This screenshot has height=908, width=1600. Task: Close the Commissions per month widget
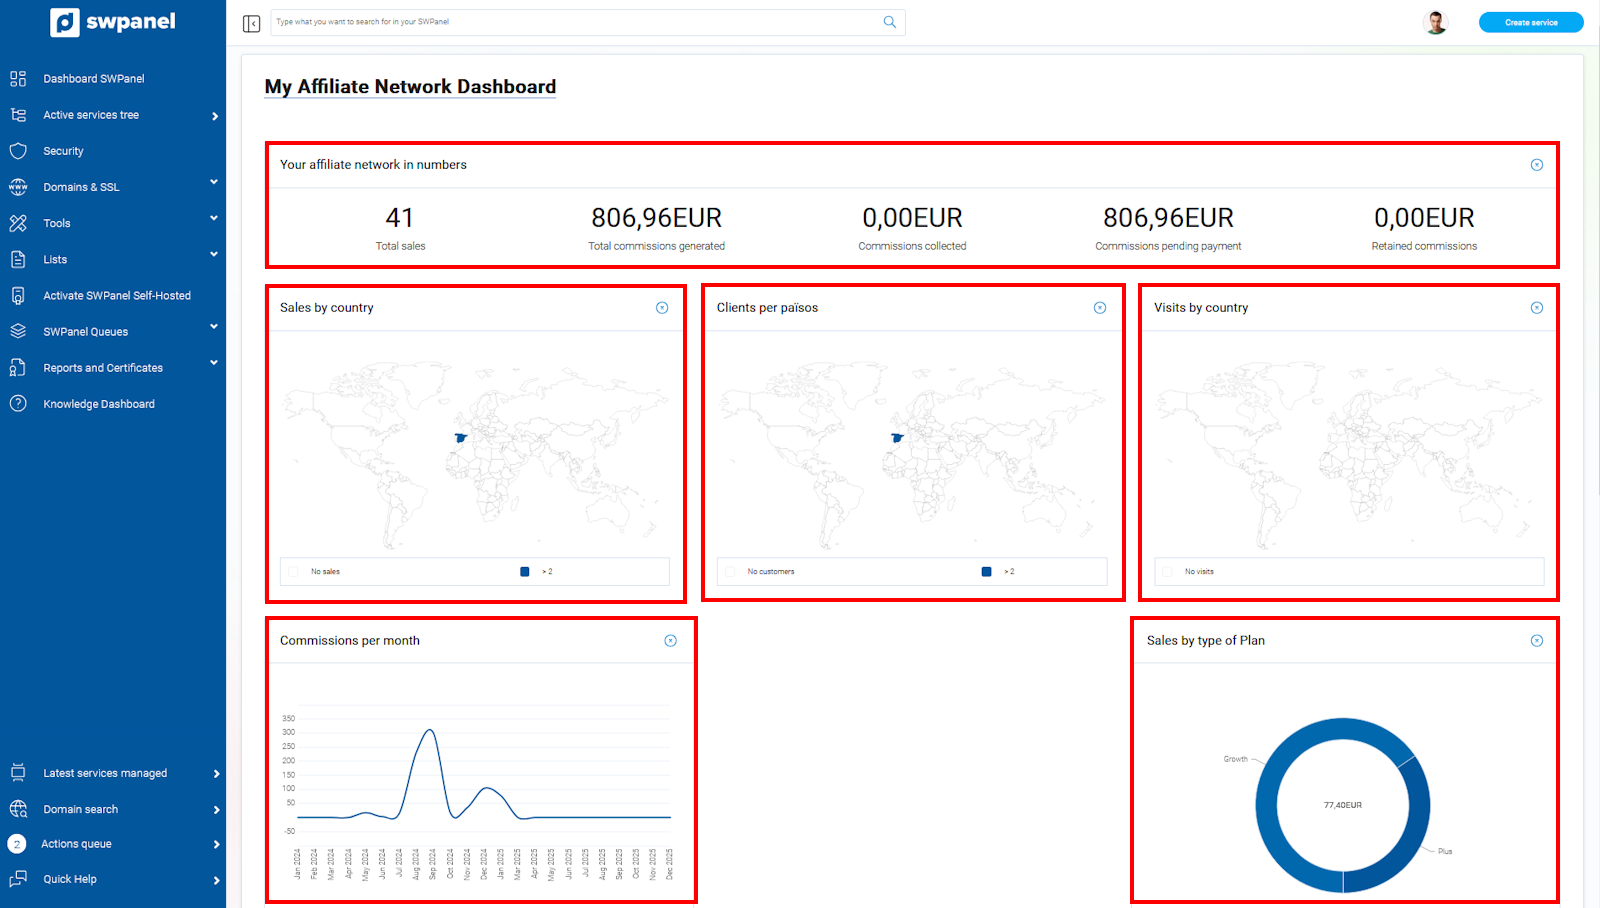click(670, 641)
